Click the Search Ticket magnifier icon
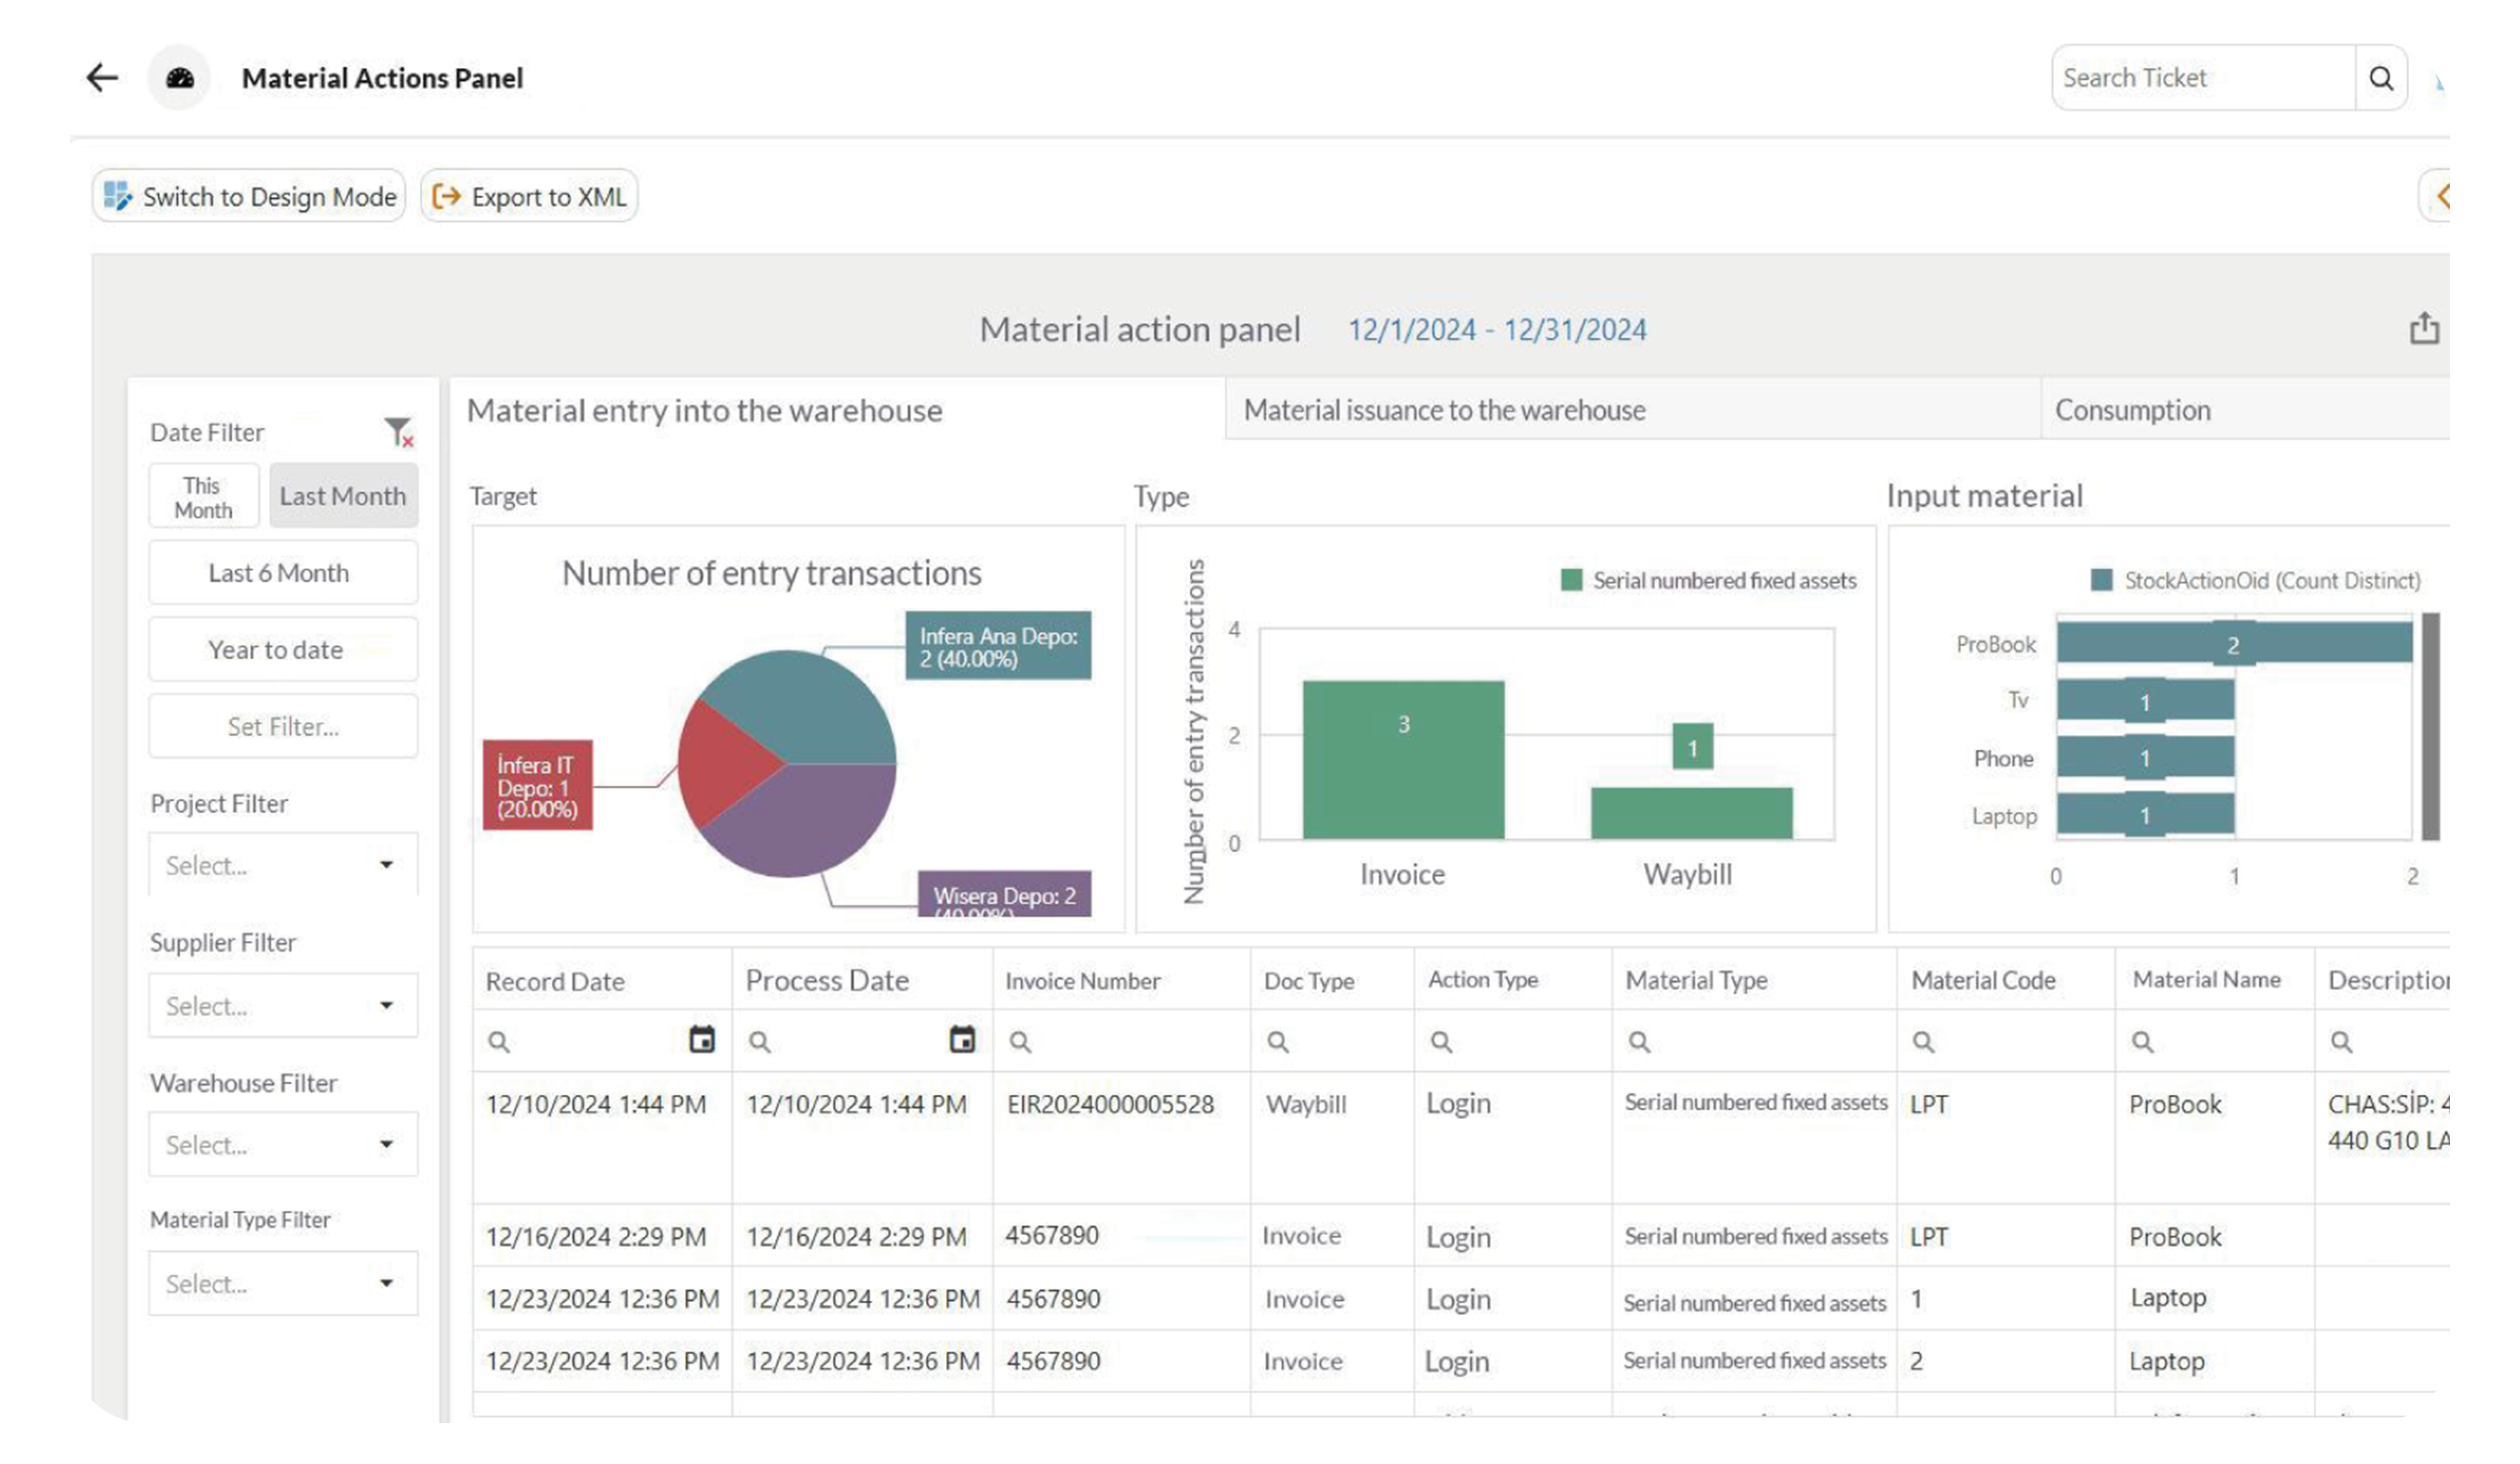The width and height of the screenshot is (2520, 1464). [x=2381, y=78]
